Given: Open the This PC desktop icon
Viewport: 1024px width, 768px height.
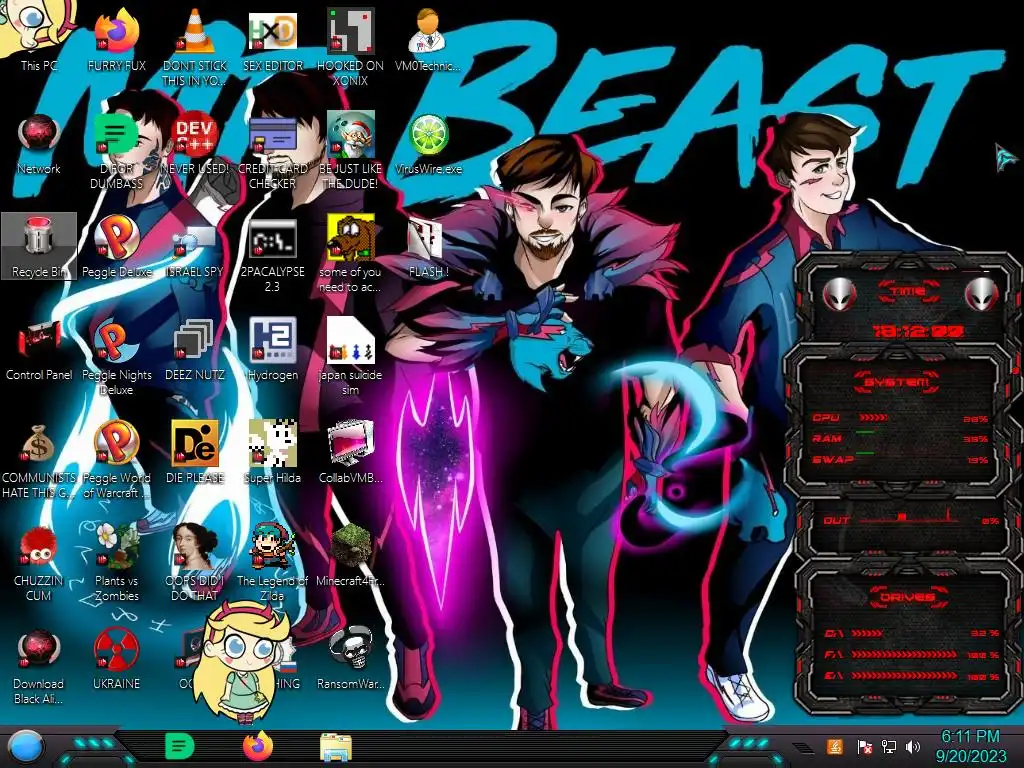Looking at the screenshot, I should [x=39, y=39].
